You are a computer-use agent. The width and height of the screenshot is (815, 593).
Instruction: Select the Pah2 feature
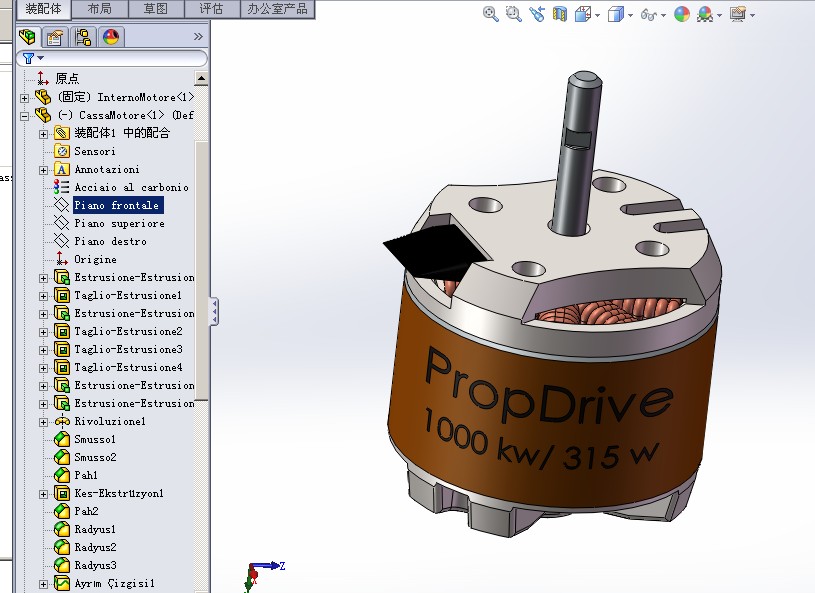pyautogui.click(x=86, y=511)
